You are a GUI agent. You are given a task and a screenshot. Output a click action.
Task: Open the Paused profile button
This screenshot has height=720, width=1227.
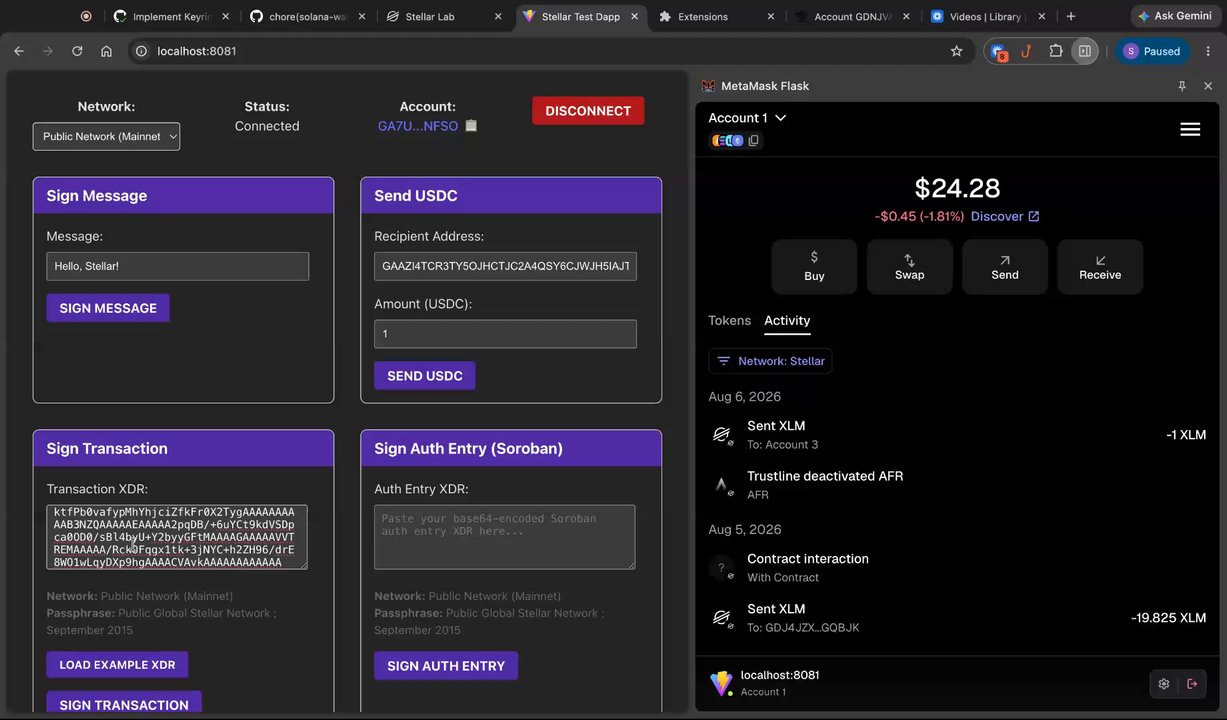pyautogui.click(x=1152, y=51)
